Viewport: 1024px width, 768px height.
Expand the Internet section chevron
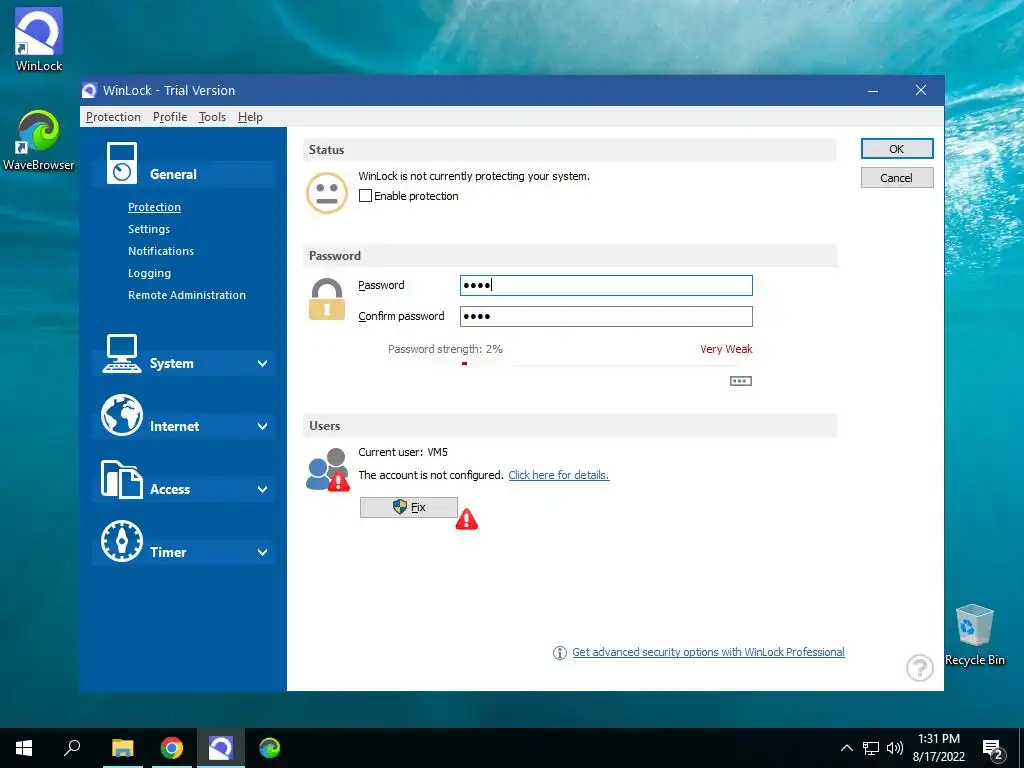(263, 426)
